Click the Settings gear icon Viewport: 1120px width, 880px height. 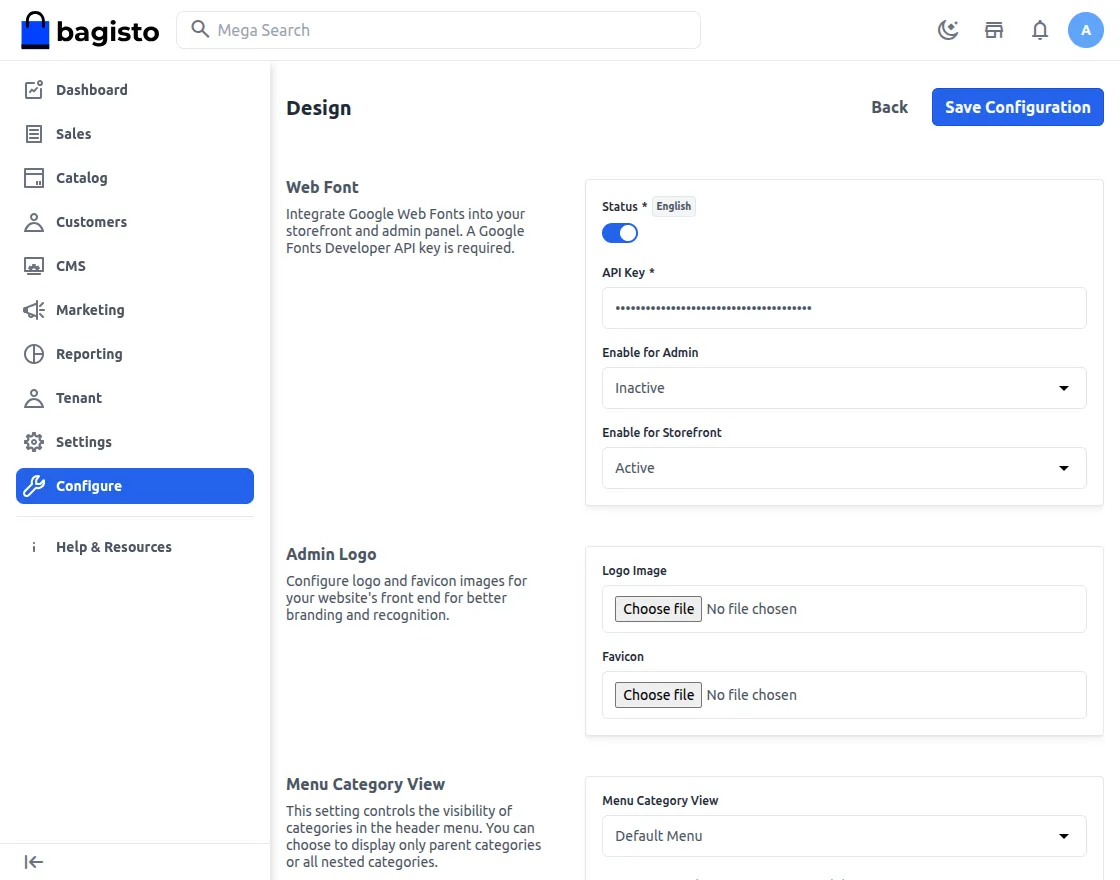pyautogui.click(x=34, y=442)
